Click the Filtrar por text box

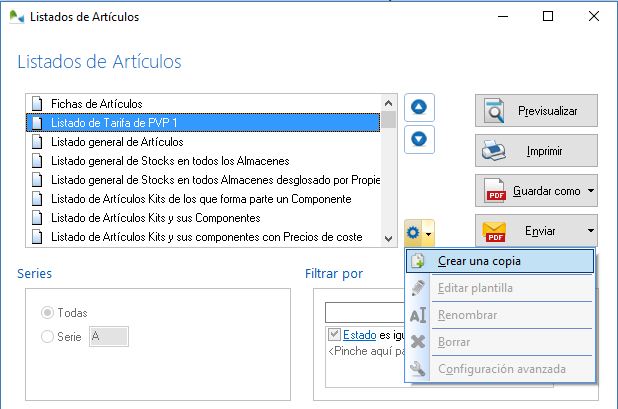click(x=365, y=312)
